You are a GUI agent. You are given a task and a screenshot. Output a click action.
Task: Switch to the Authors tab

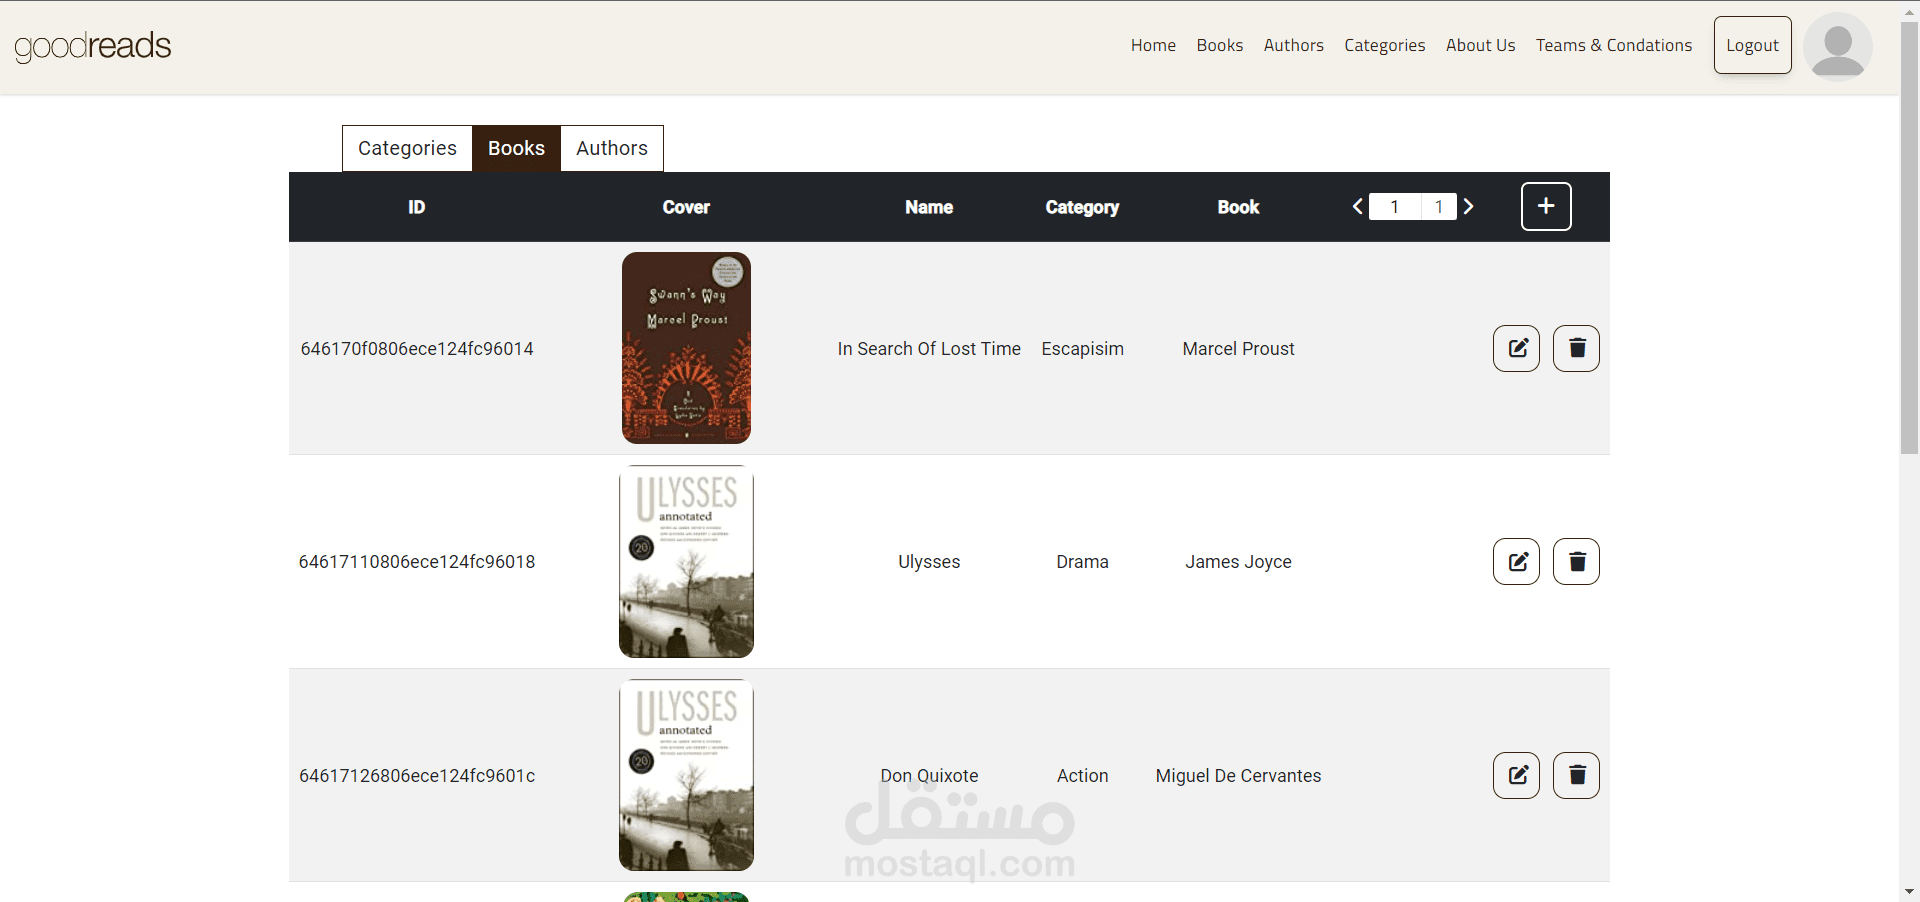(x=612, y=148)
